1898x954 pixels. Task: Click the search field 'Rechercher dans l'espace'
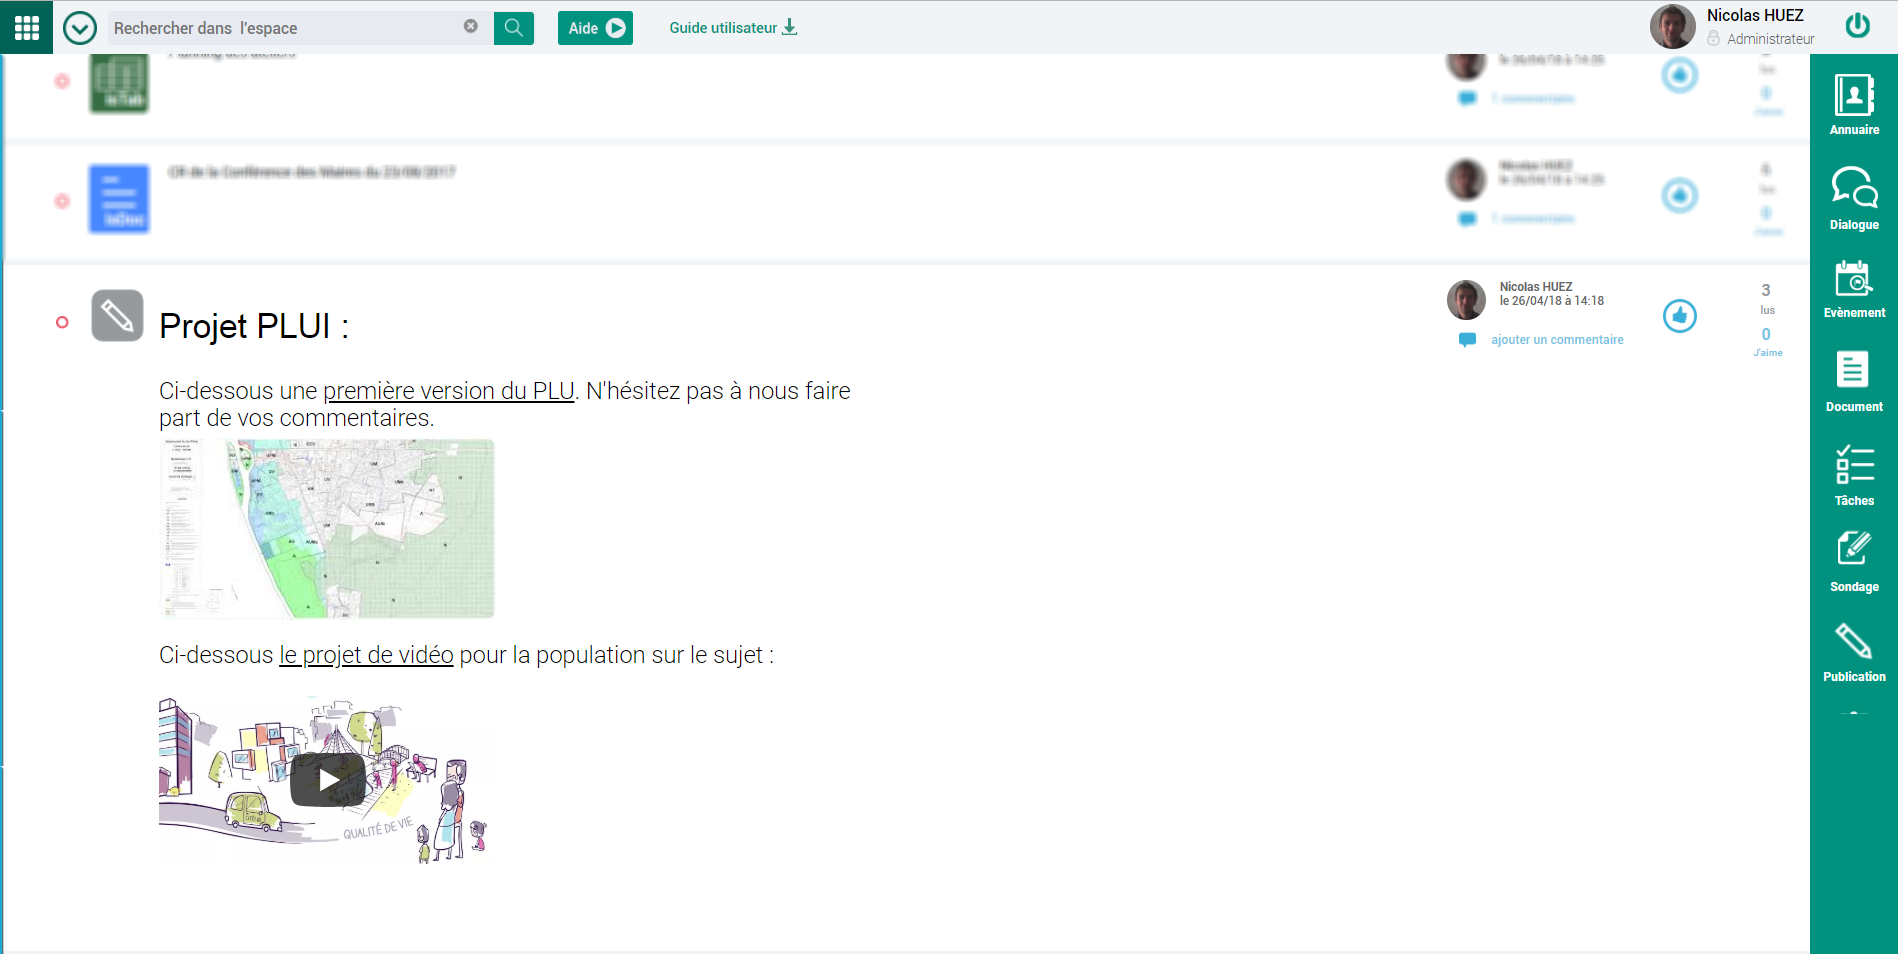point(285,28)
